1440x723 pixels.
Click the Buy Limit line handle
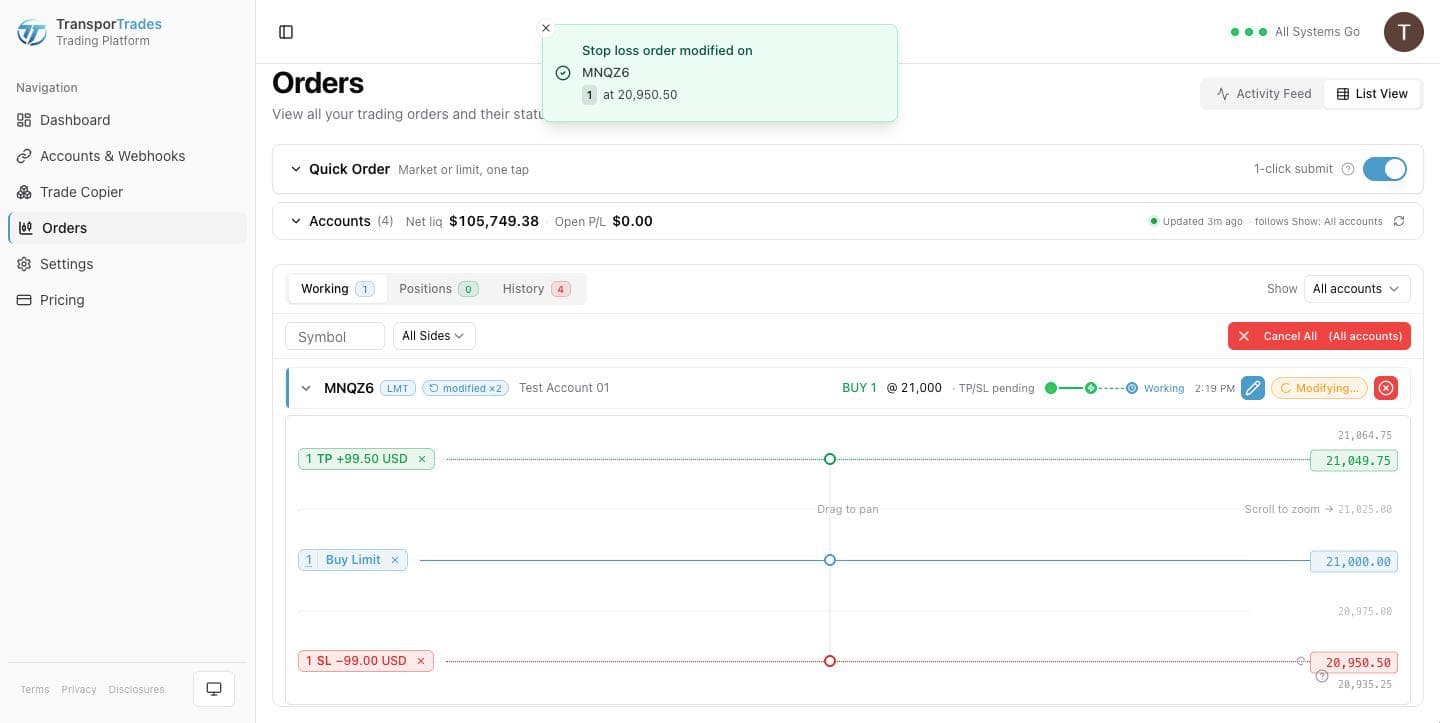click(x=830, y=560)
